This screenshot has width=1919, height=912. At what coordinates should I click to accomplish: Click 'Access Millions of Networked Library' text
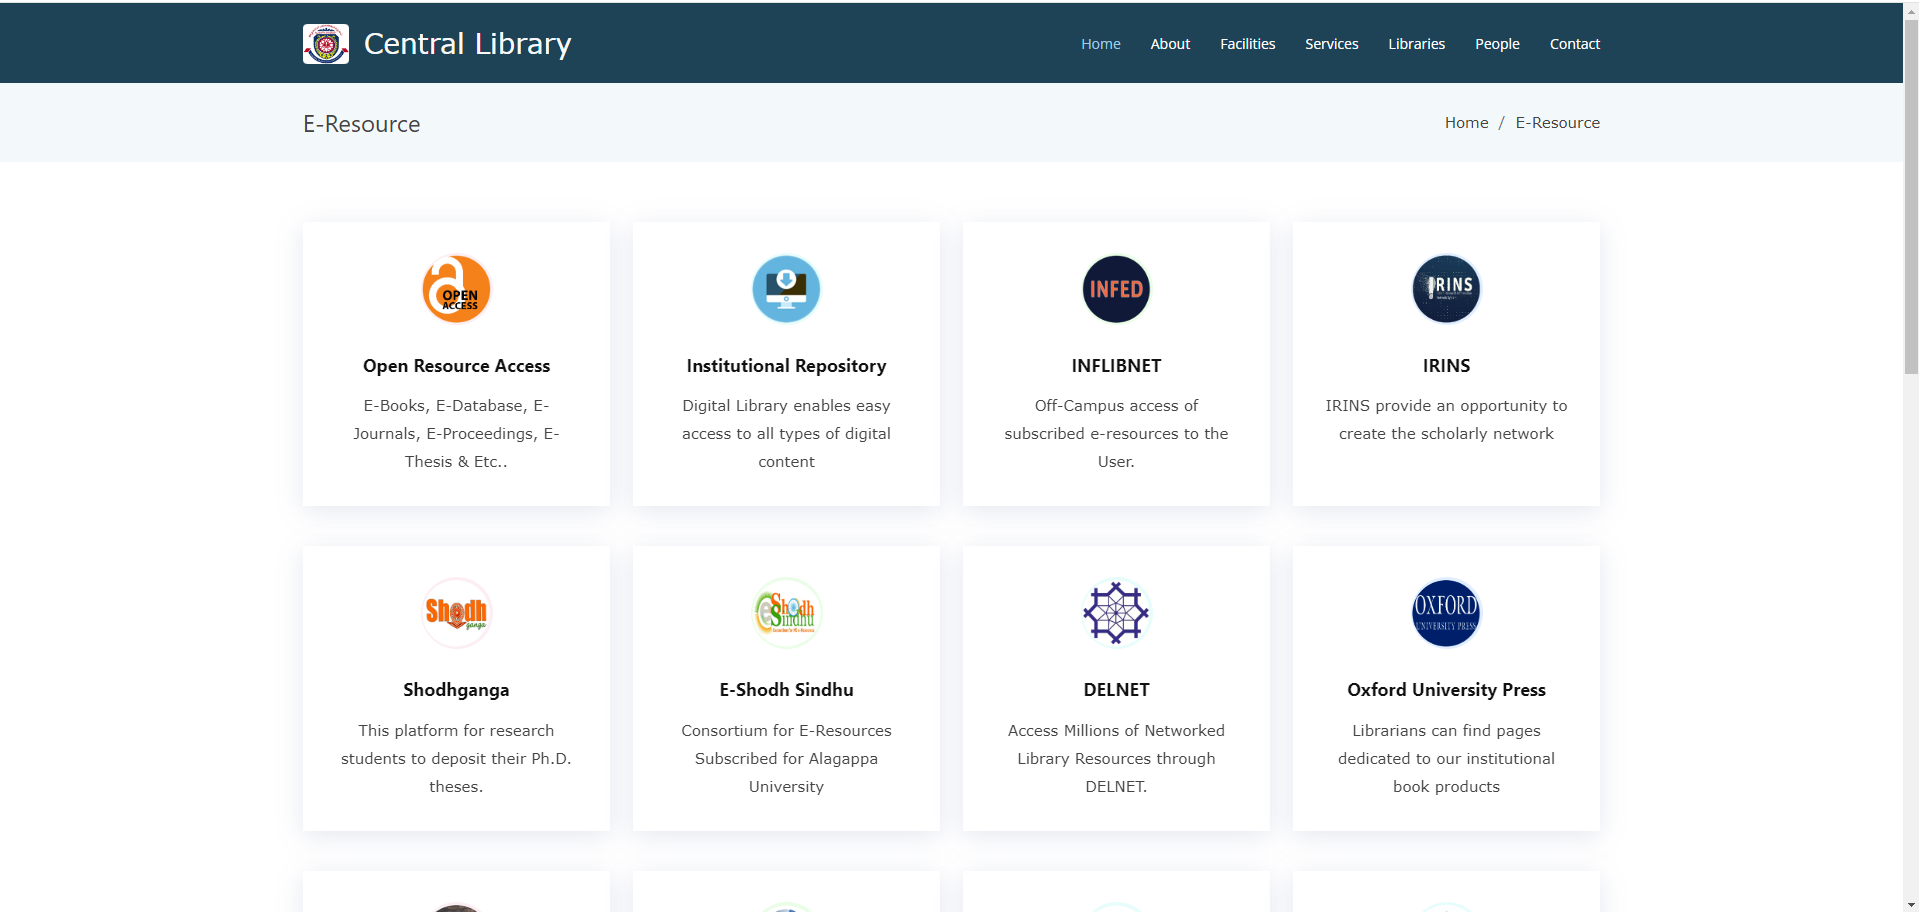[1116, 758]
